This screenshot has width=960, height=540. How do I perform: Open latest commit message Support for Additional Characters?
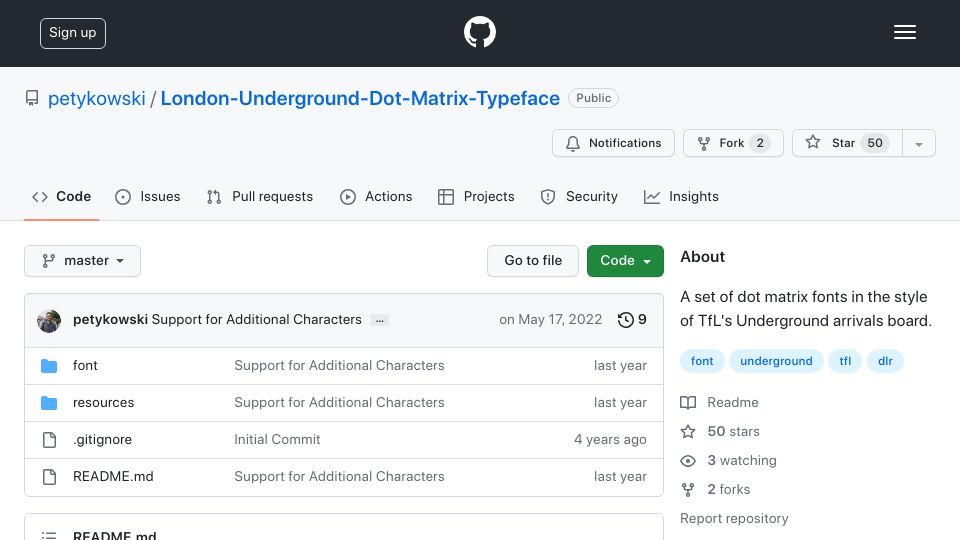click(x=257, y=320)
